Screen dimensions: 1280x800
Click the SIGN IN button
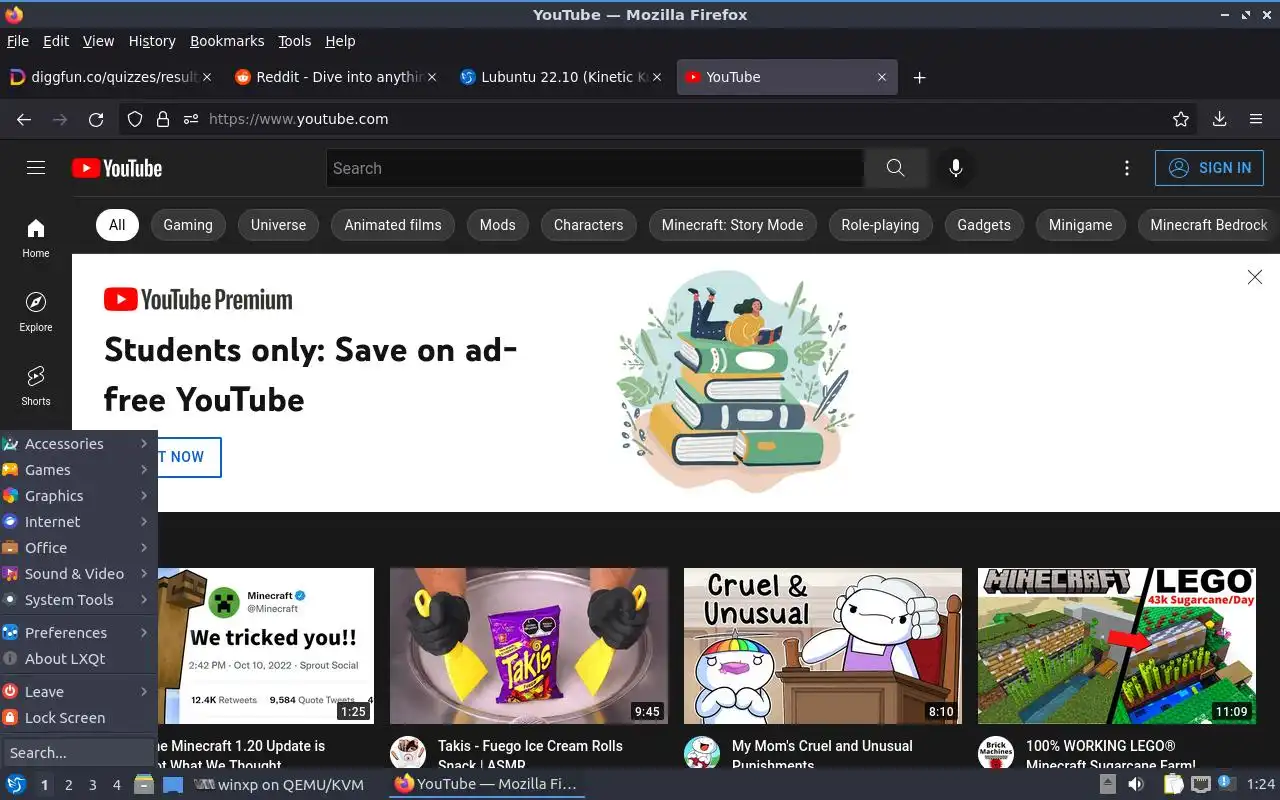click(x=1209, y=168)
